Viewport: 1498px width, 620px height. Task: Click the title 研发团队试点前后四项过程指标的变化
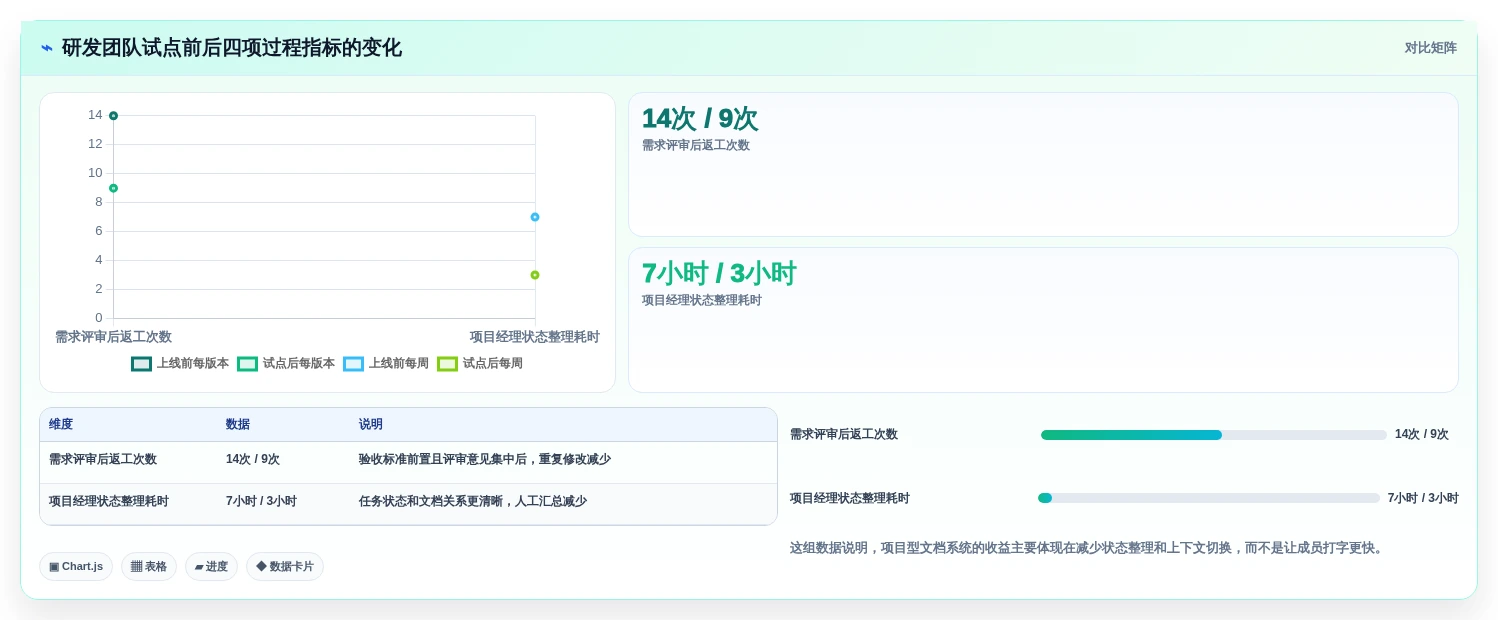click(232, 48)
